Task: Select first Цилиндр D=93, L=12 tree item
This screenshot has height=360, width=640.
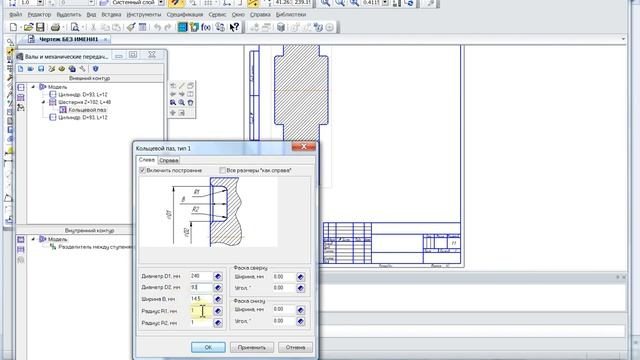Action: pos(82,94)
